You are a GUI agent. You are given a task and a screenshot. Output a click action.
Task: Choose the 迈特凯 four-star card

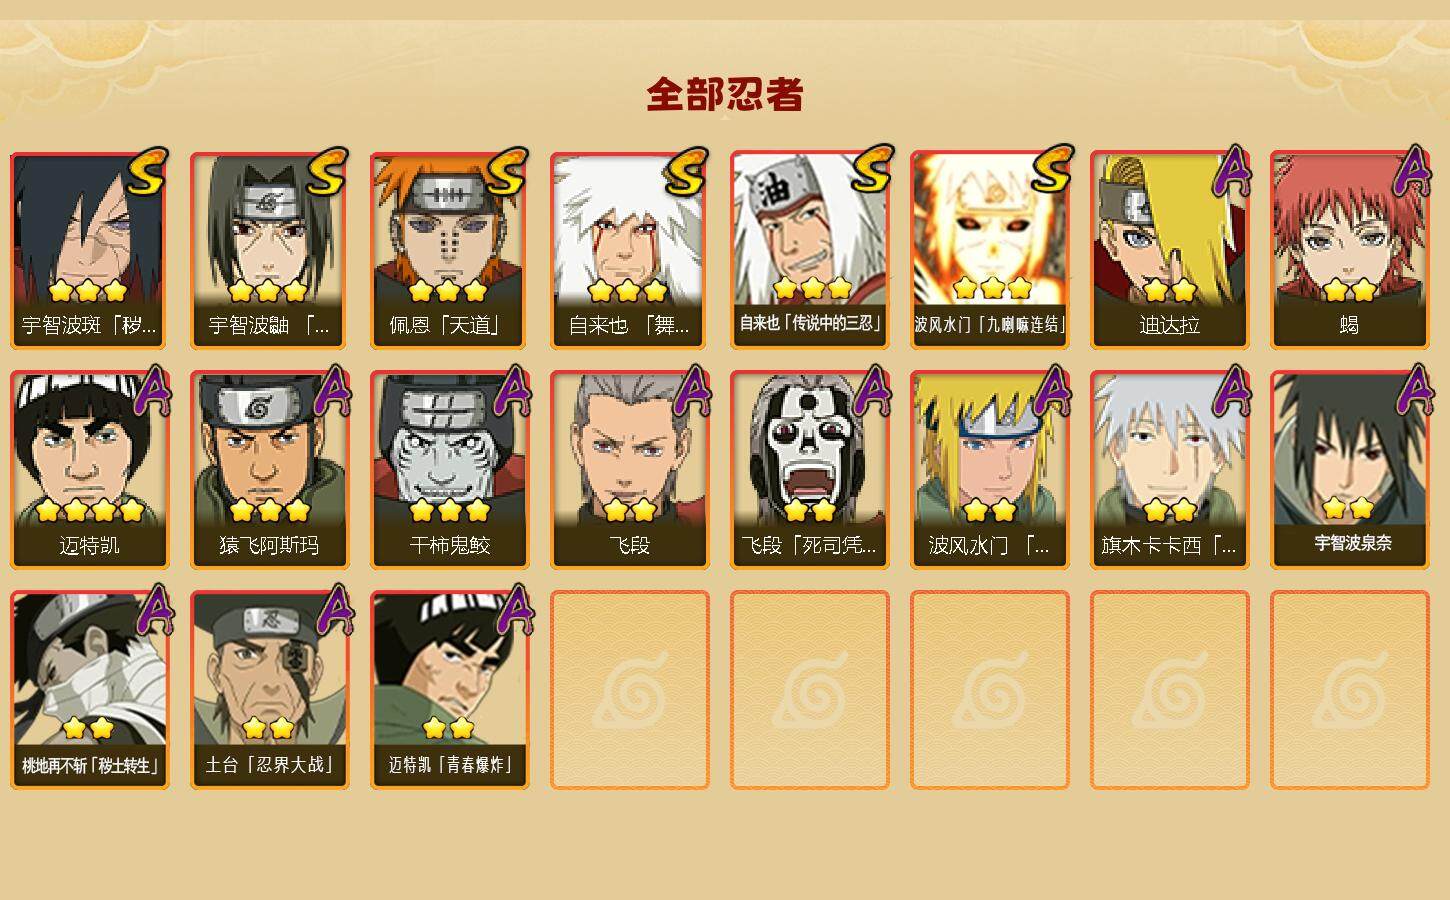tap(89, 470)
